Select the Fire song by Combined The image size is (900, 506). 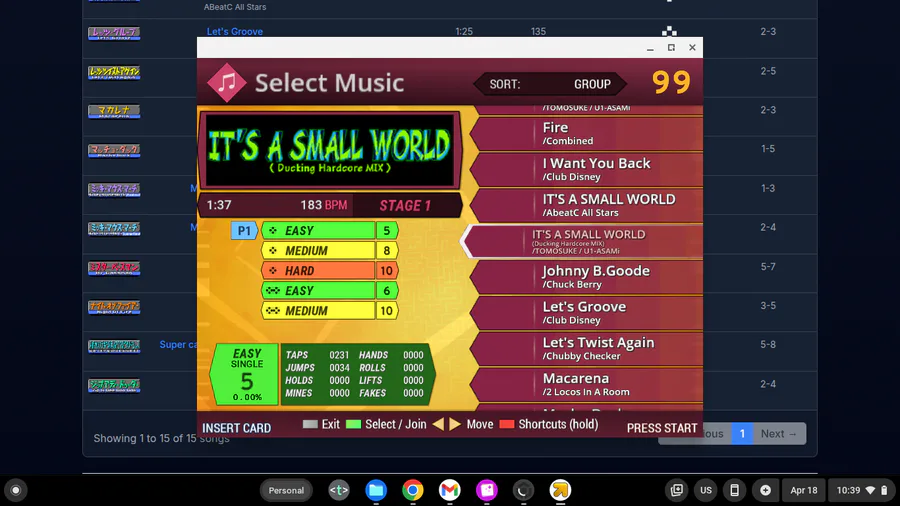point(587,134)
